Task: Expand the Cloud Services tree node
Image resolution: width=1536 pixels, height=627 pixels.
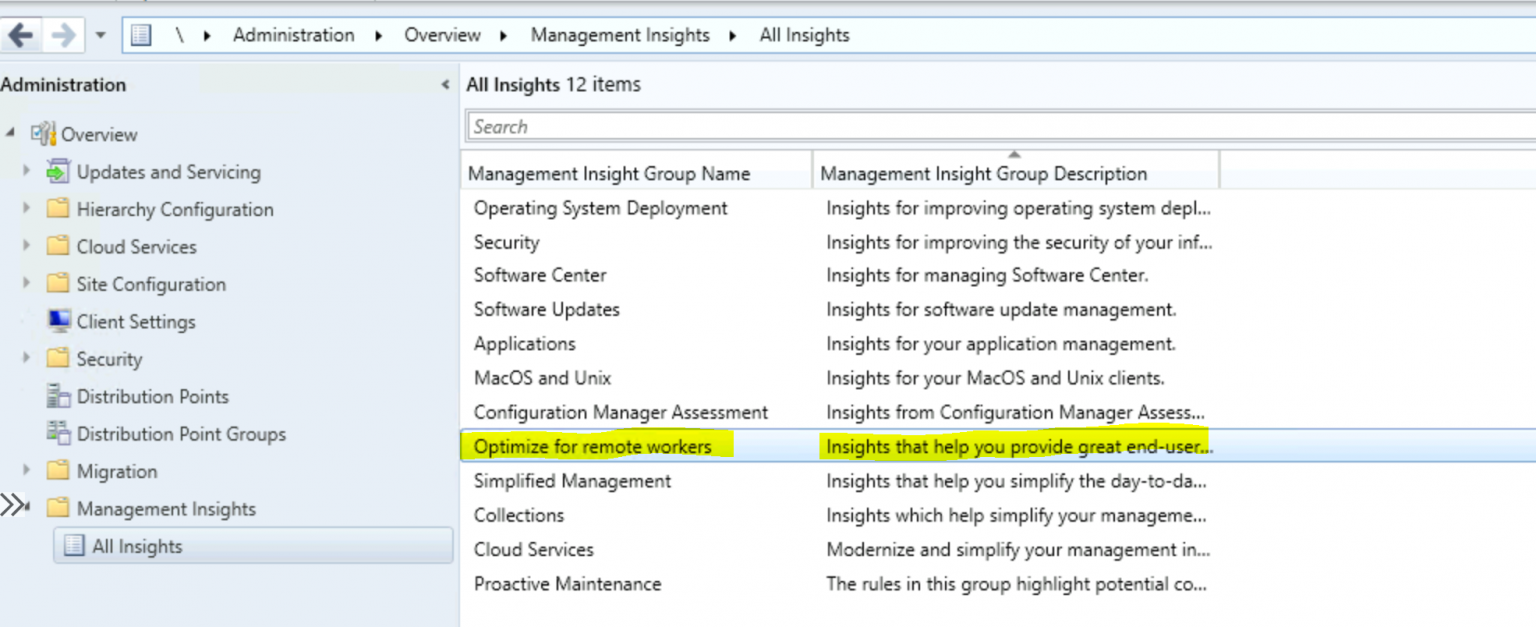Action: click(26, 246)
